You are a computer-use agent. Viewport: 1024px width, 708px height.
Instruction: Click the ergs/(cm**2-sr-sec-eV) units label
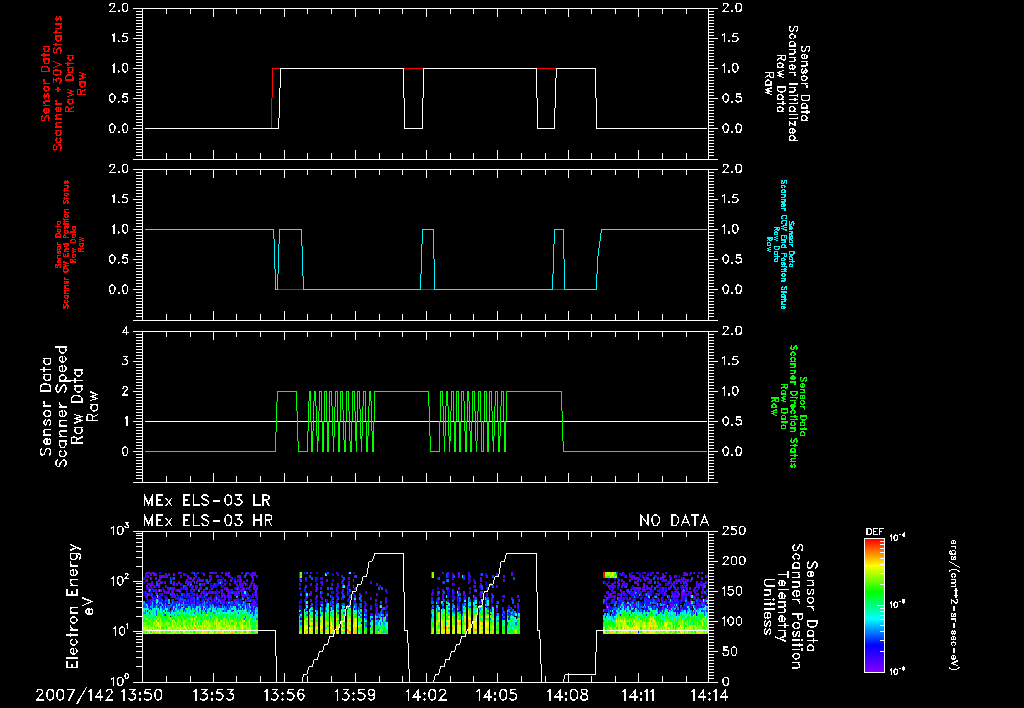pyautogui.click(x=953, y=605)
